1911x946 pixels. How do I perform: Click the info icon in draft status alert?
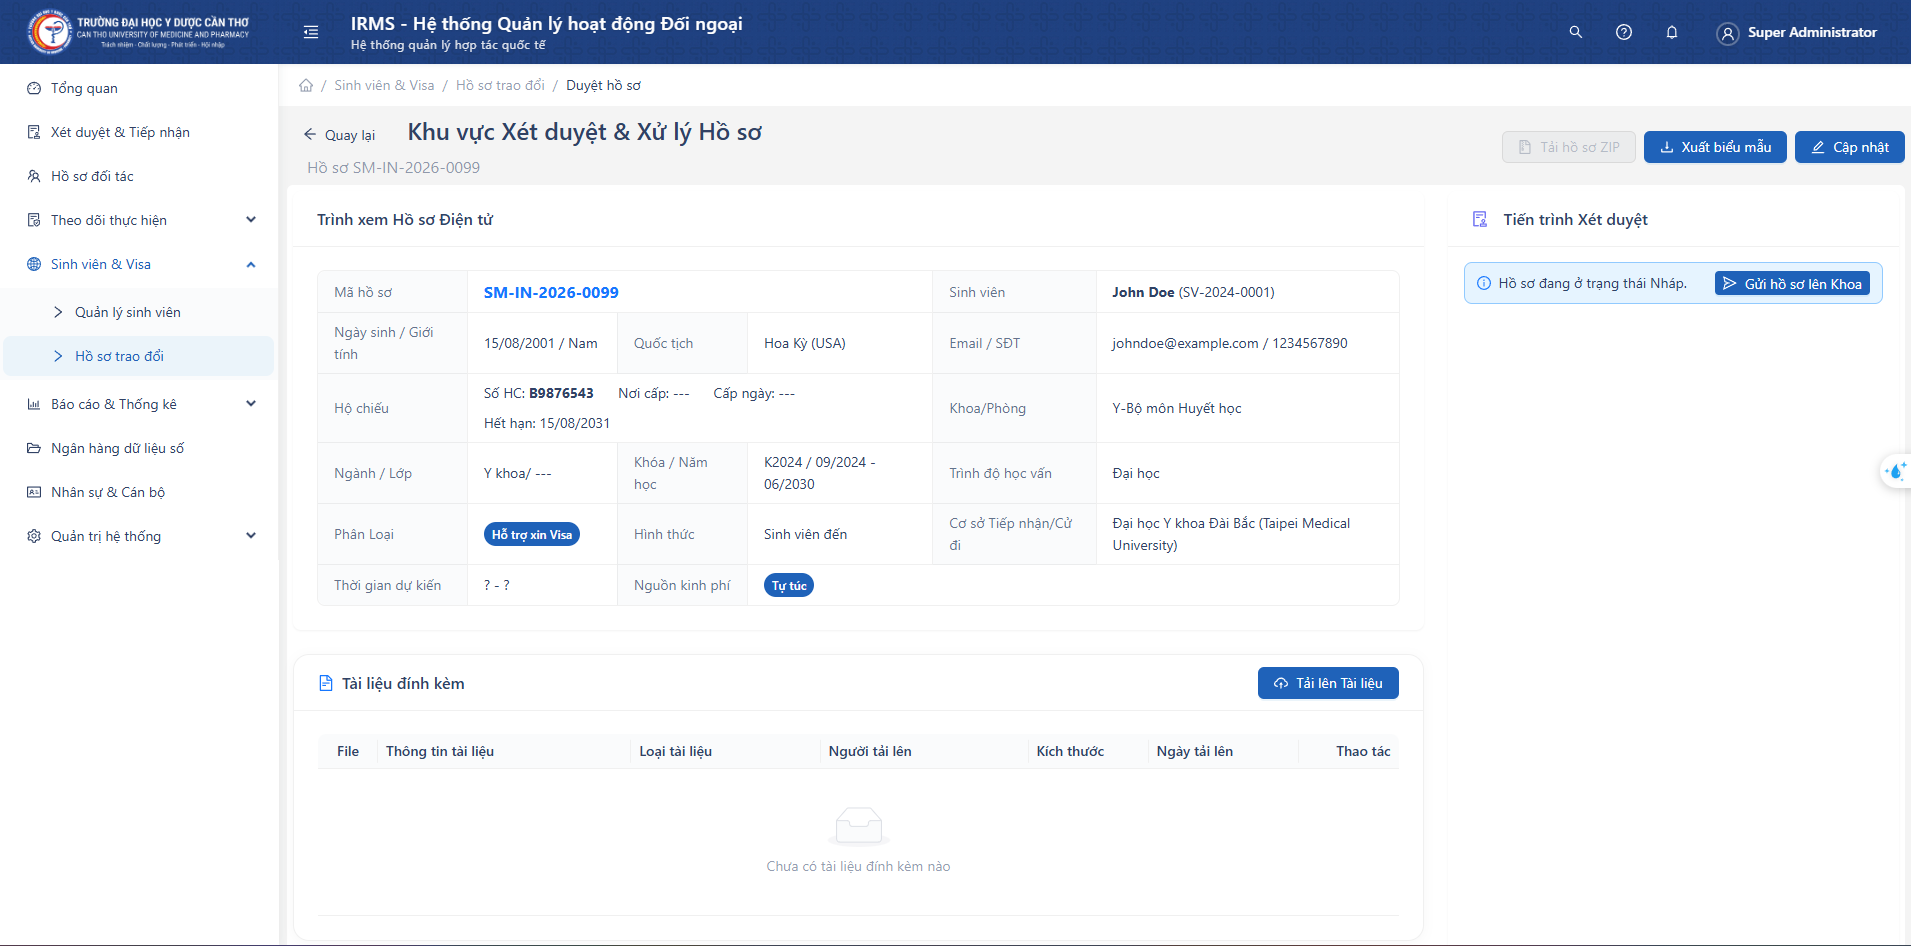click(1484, 283)
